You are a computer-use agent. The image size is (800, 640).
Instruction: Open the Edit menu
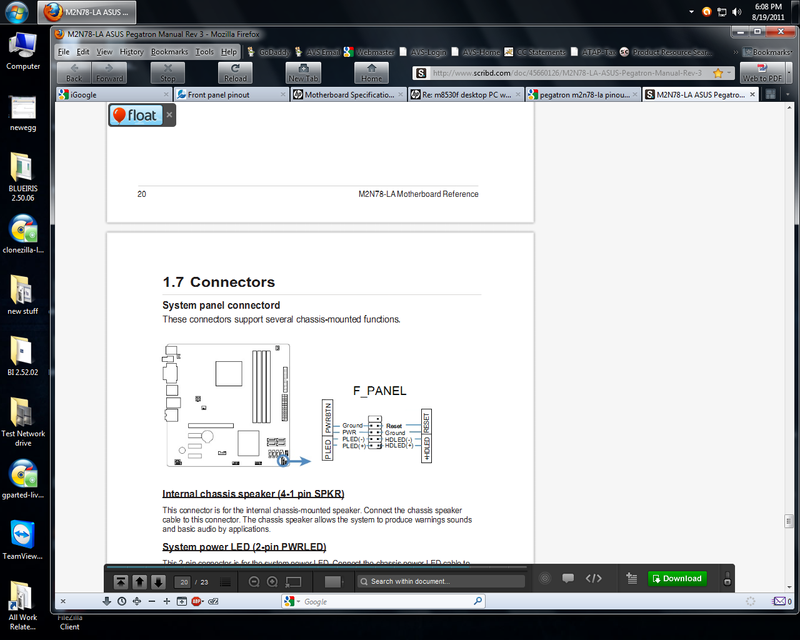(x=83, y=52)
